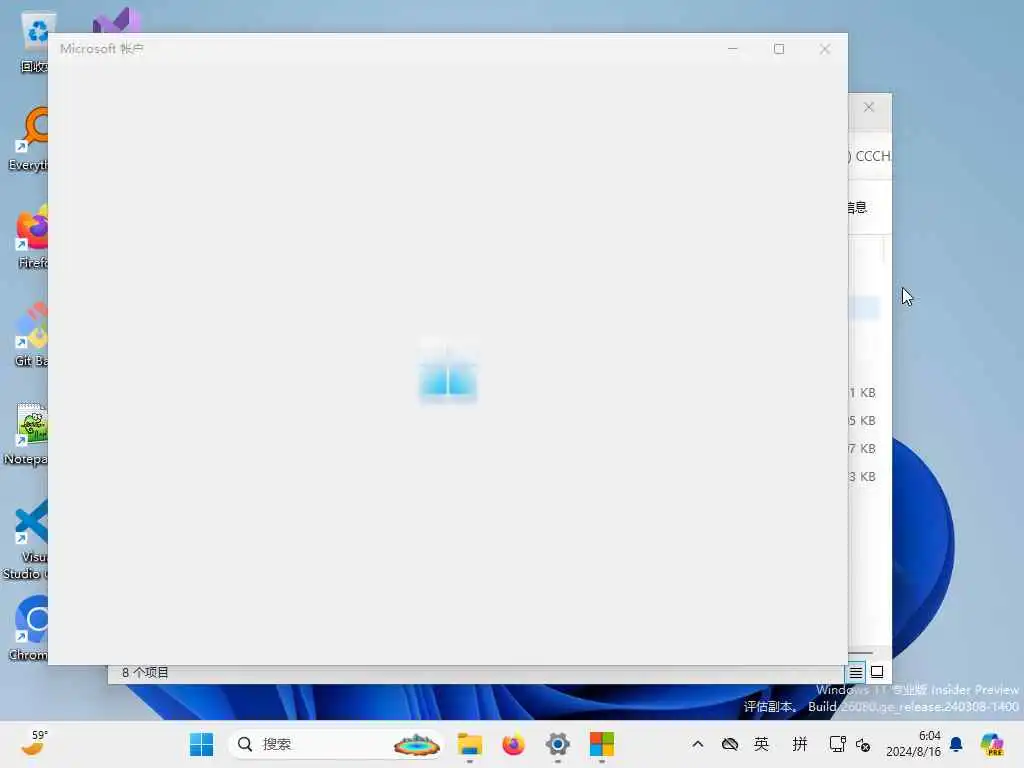
Task: Select the Visual Studio desktop icon
Action: [x=117, y=21]
